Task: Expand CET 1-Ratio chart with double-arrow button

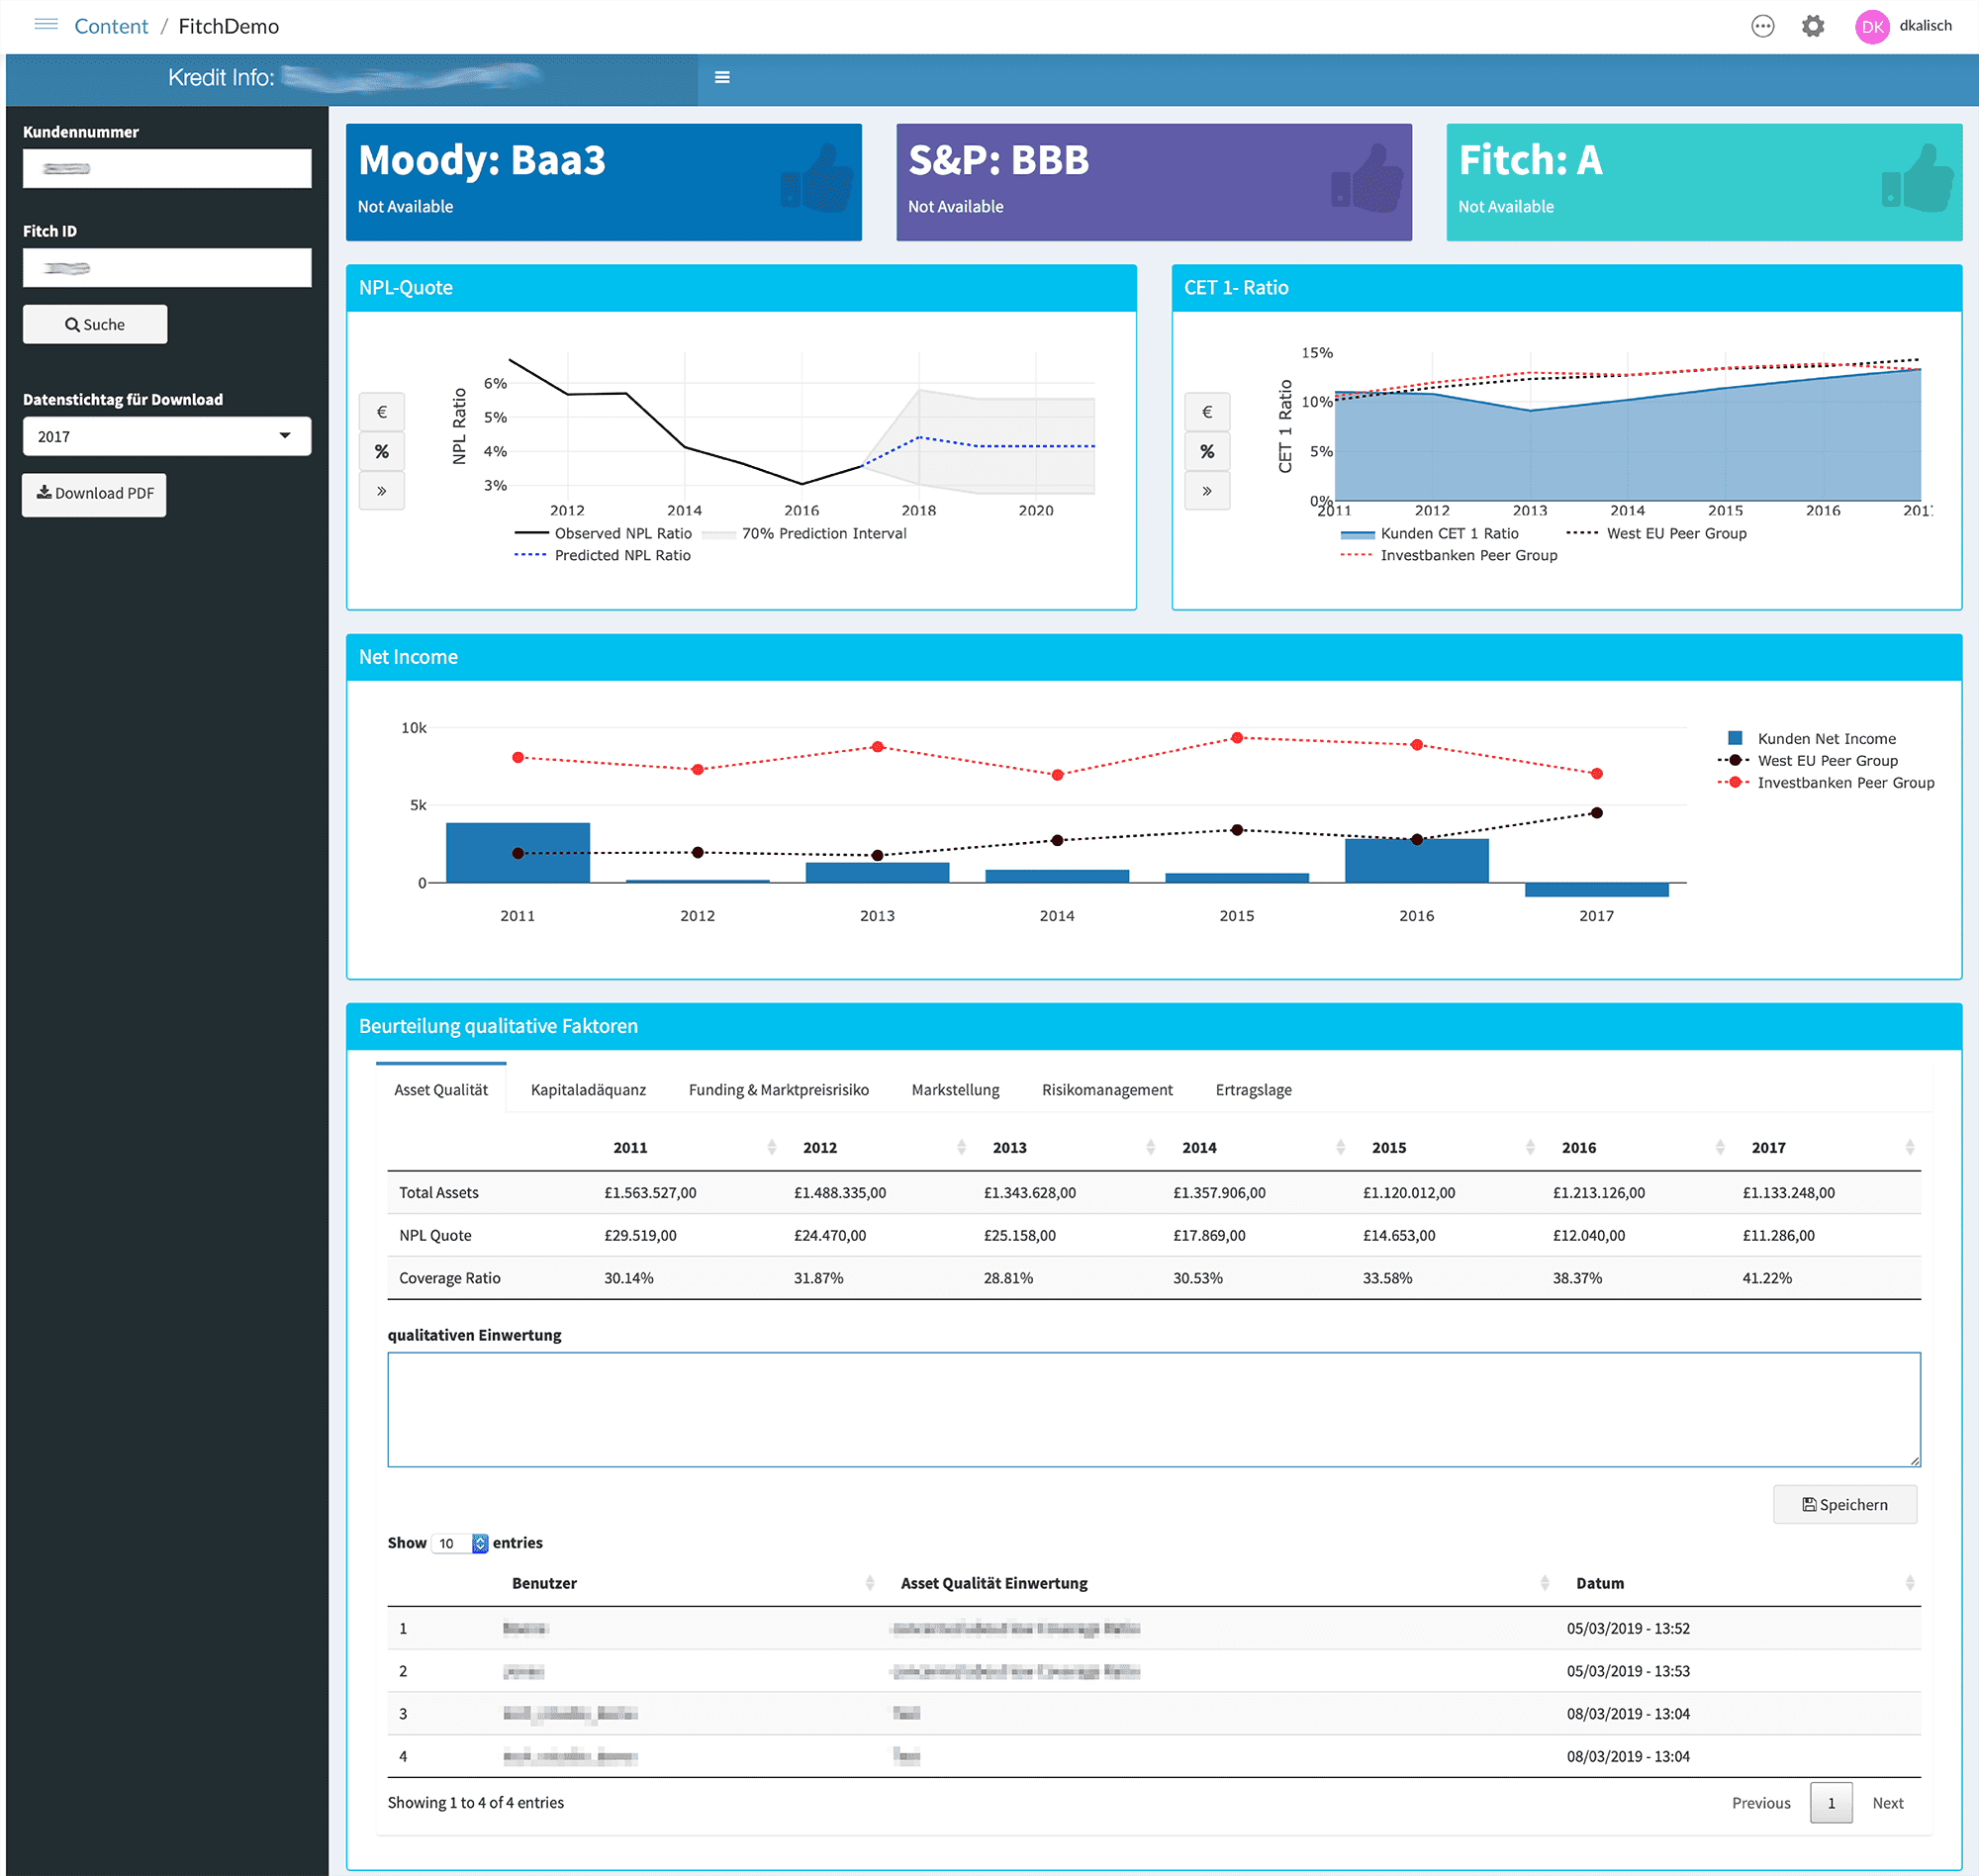Action: point(1207,491)
